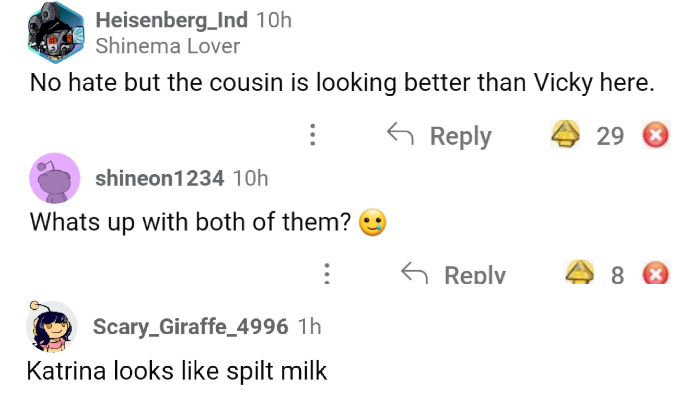Click the Shinema Lover user flair
The width and height of the screenshot is (700, 403).
pyautogui.click(x=167, y=46)
